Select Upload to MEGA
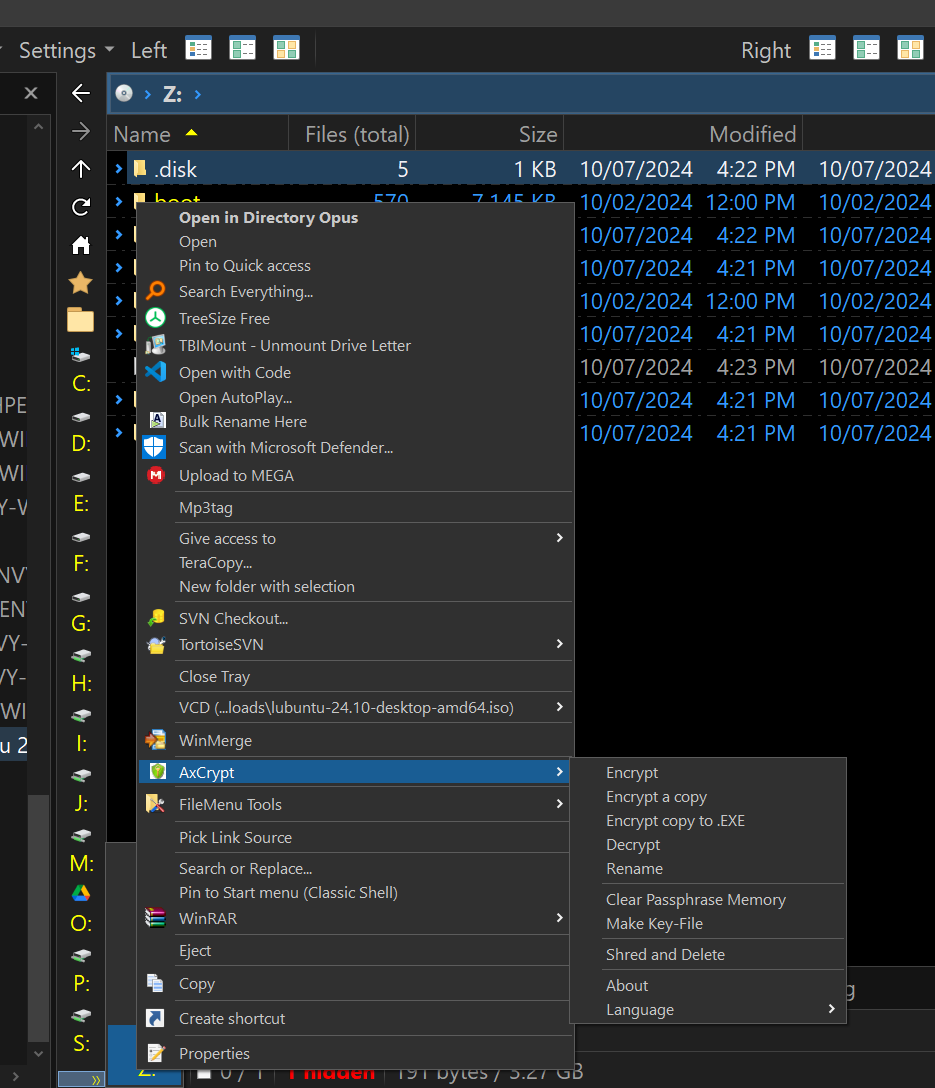Screen dimensions: 935x1088 [x=236, y=476]
